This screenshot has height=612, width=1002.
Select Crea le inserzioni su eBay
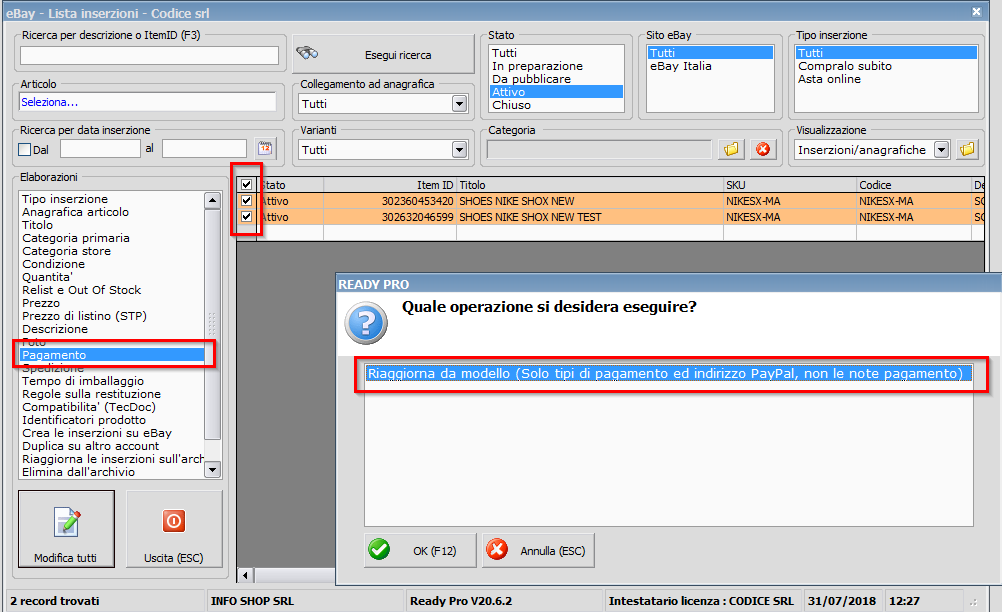(112, 433)
